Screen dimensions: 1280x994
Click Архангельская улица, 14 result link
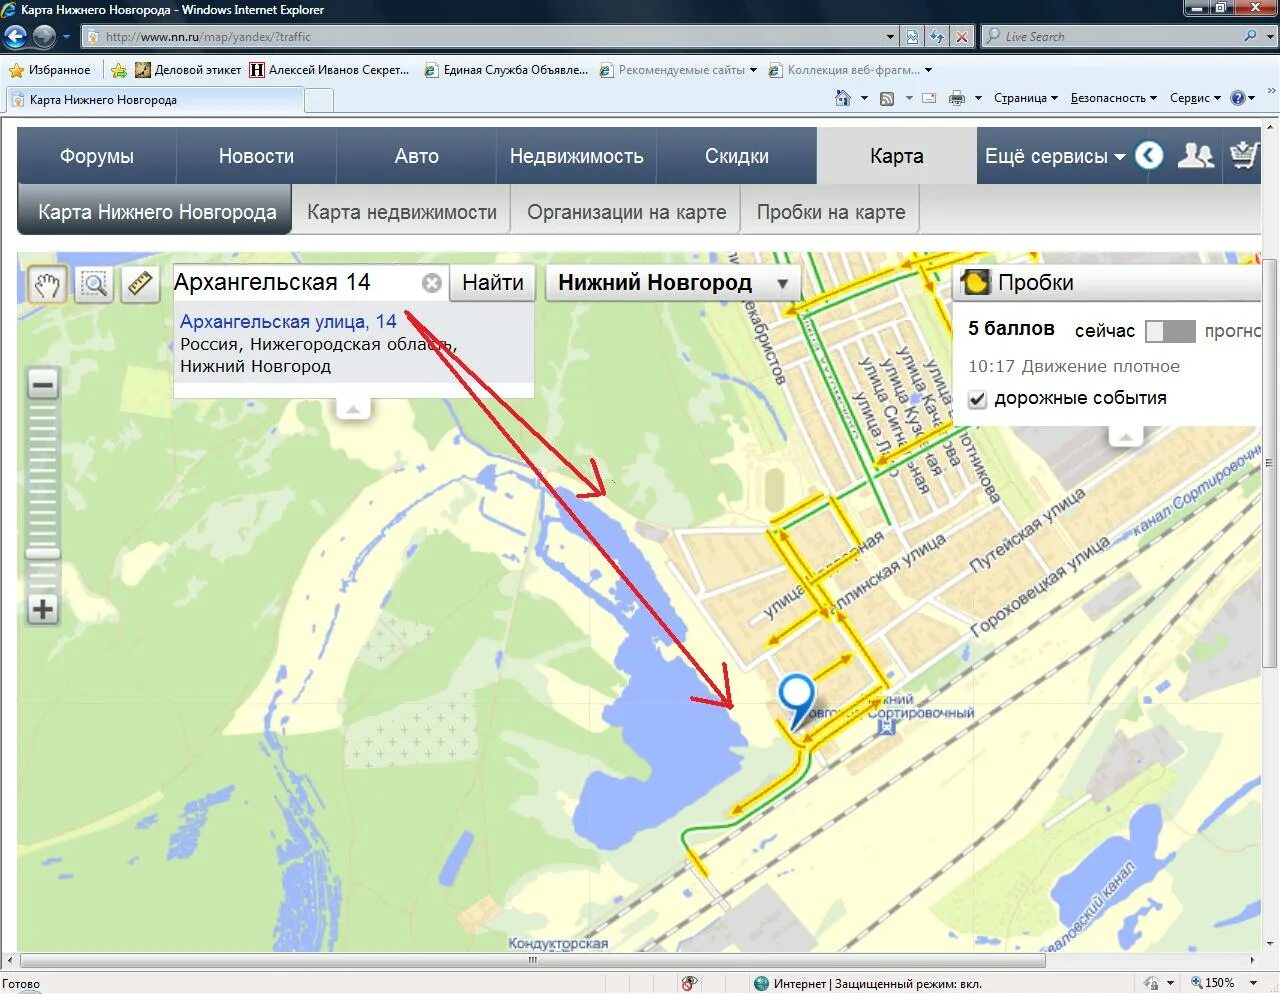[288, 322]
